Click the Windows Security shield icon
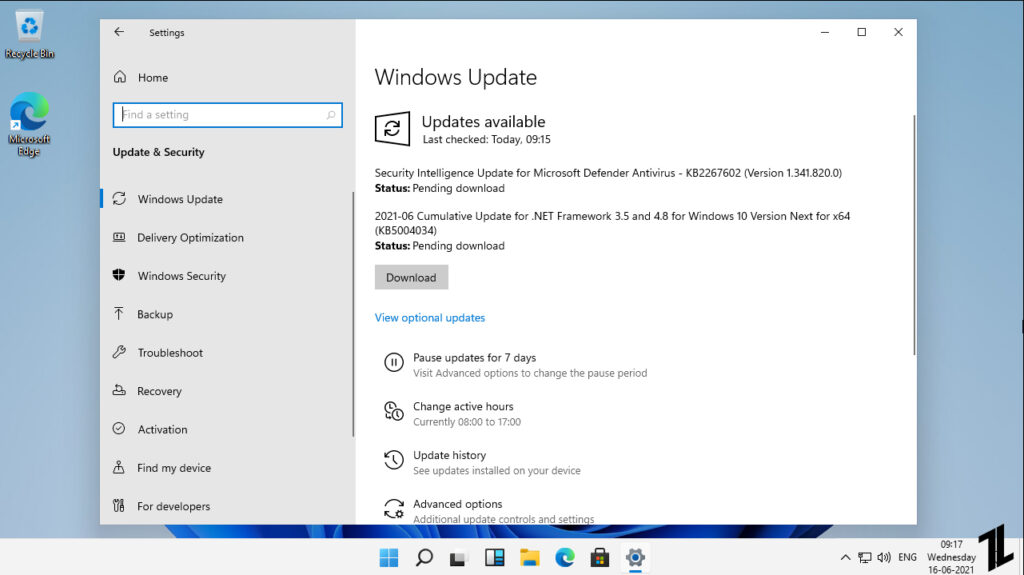 pos(119,275)
